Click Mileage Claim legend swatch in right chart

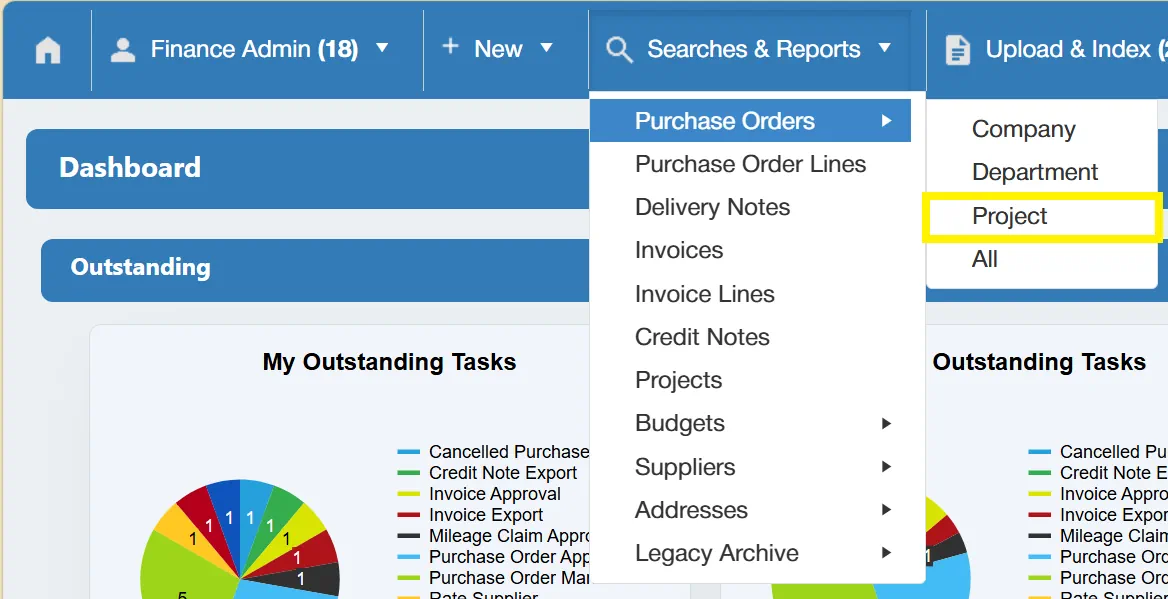[x=1040, y=536]
